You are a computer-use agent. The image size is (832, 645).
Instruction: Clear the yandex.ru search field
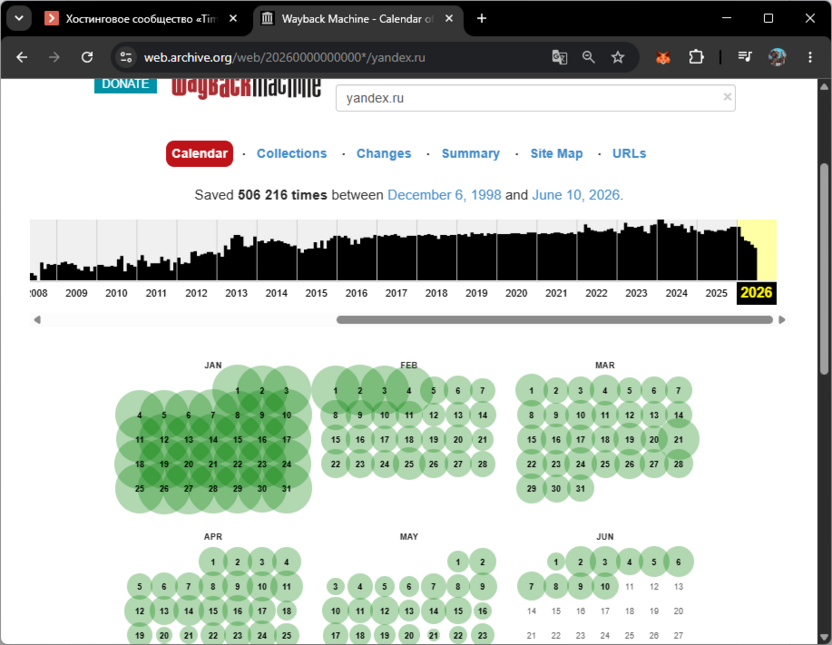pos(727,97)
